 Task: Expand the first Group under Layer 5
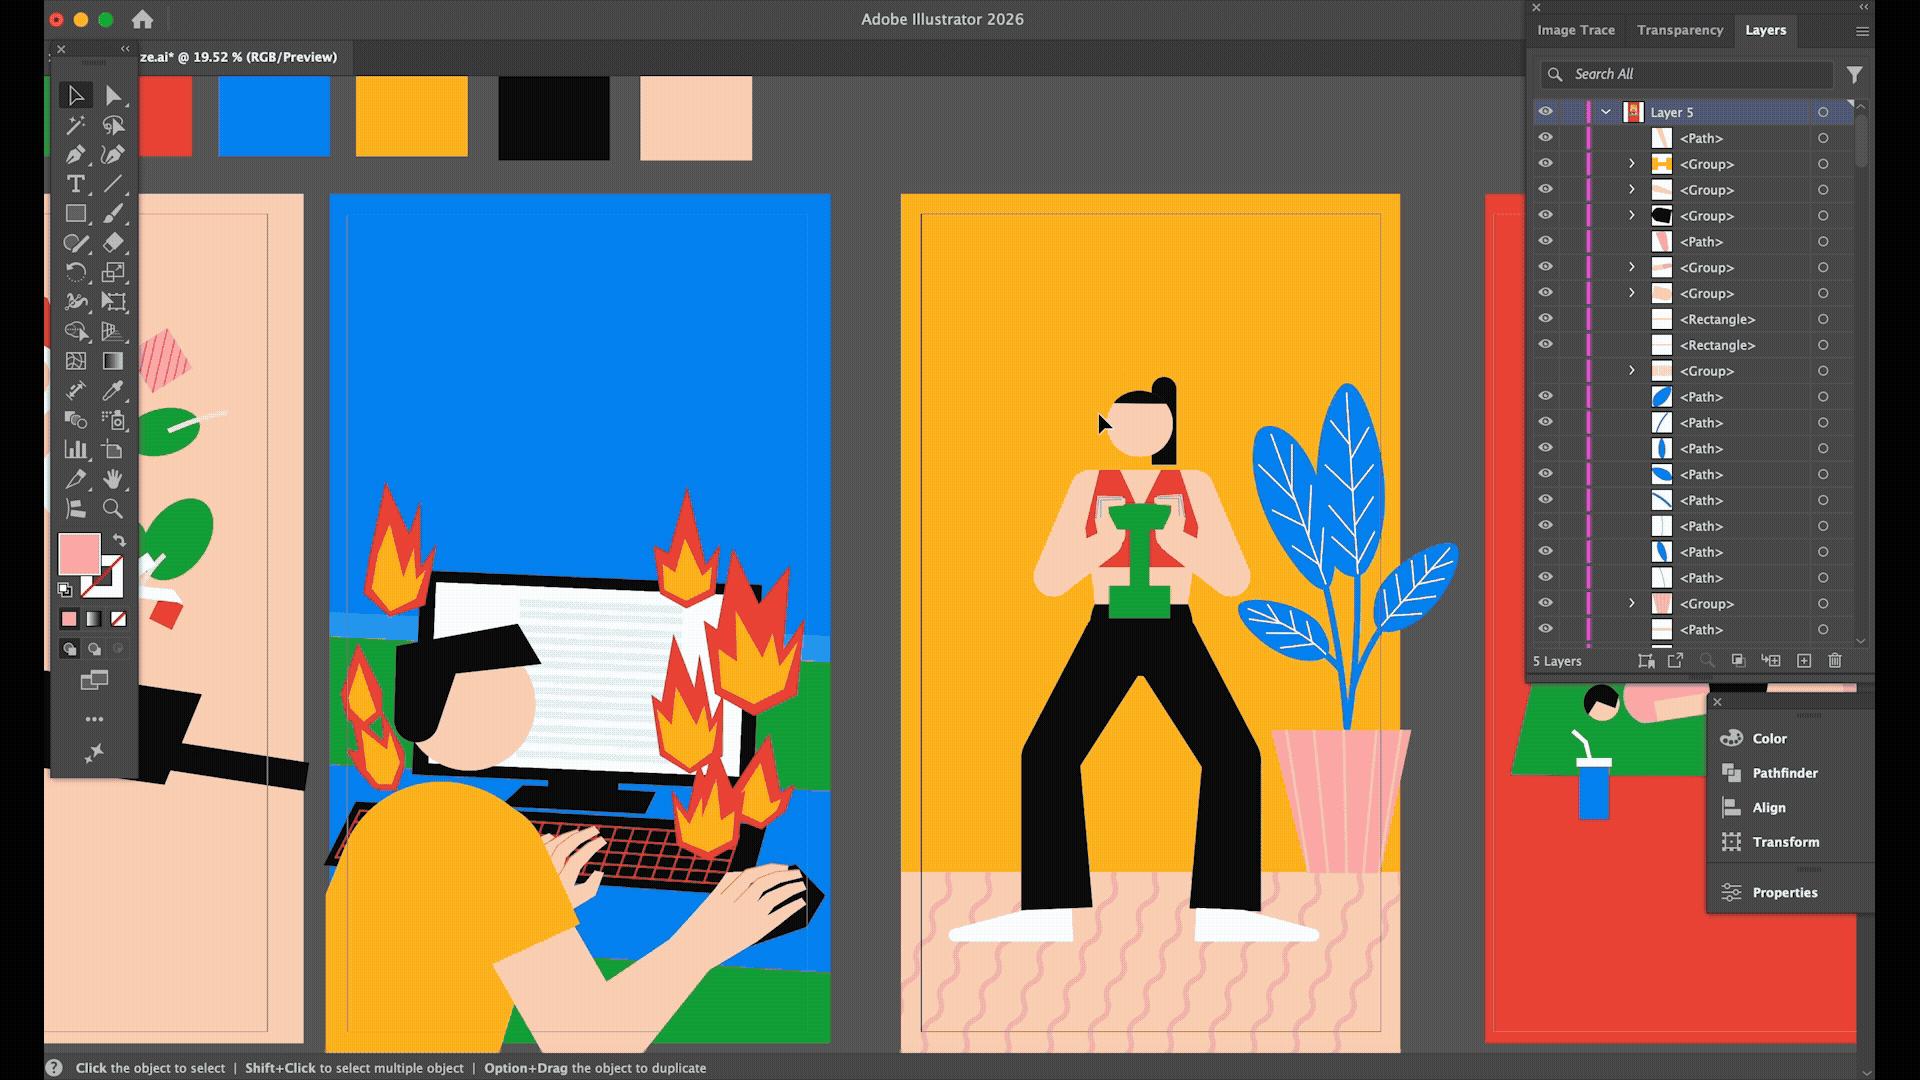[x=1631, y=164]
